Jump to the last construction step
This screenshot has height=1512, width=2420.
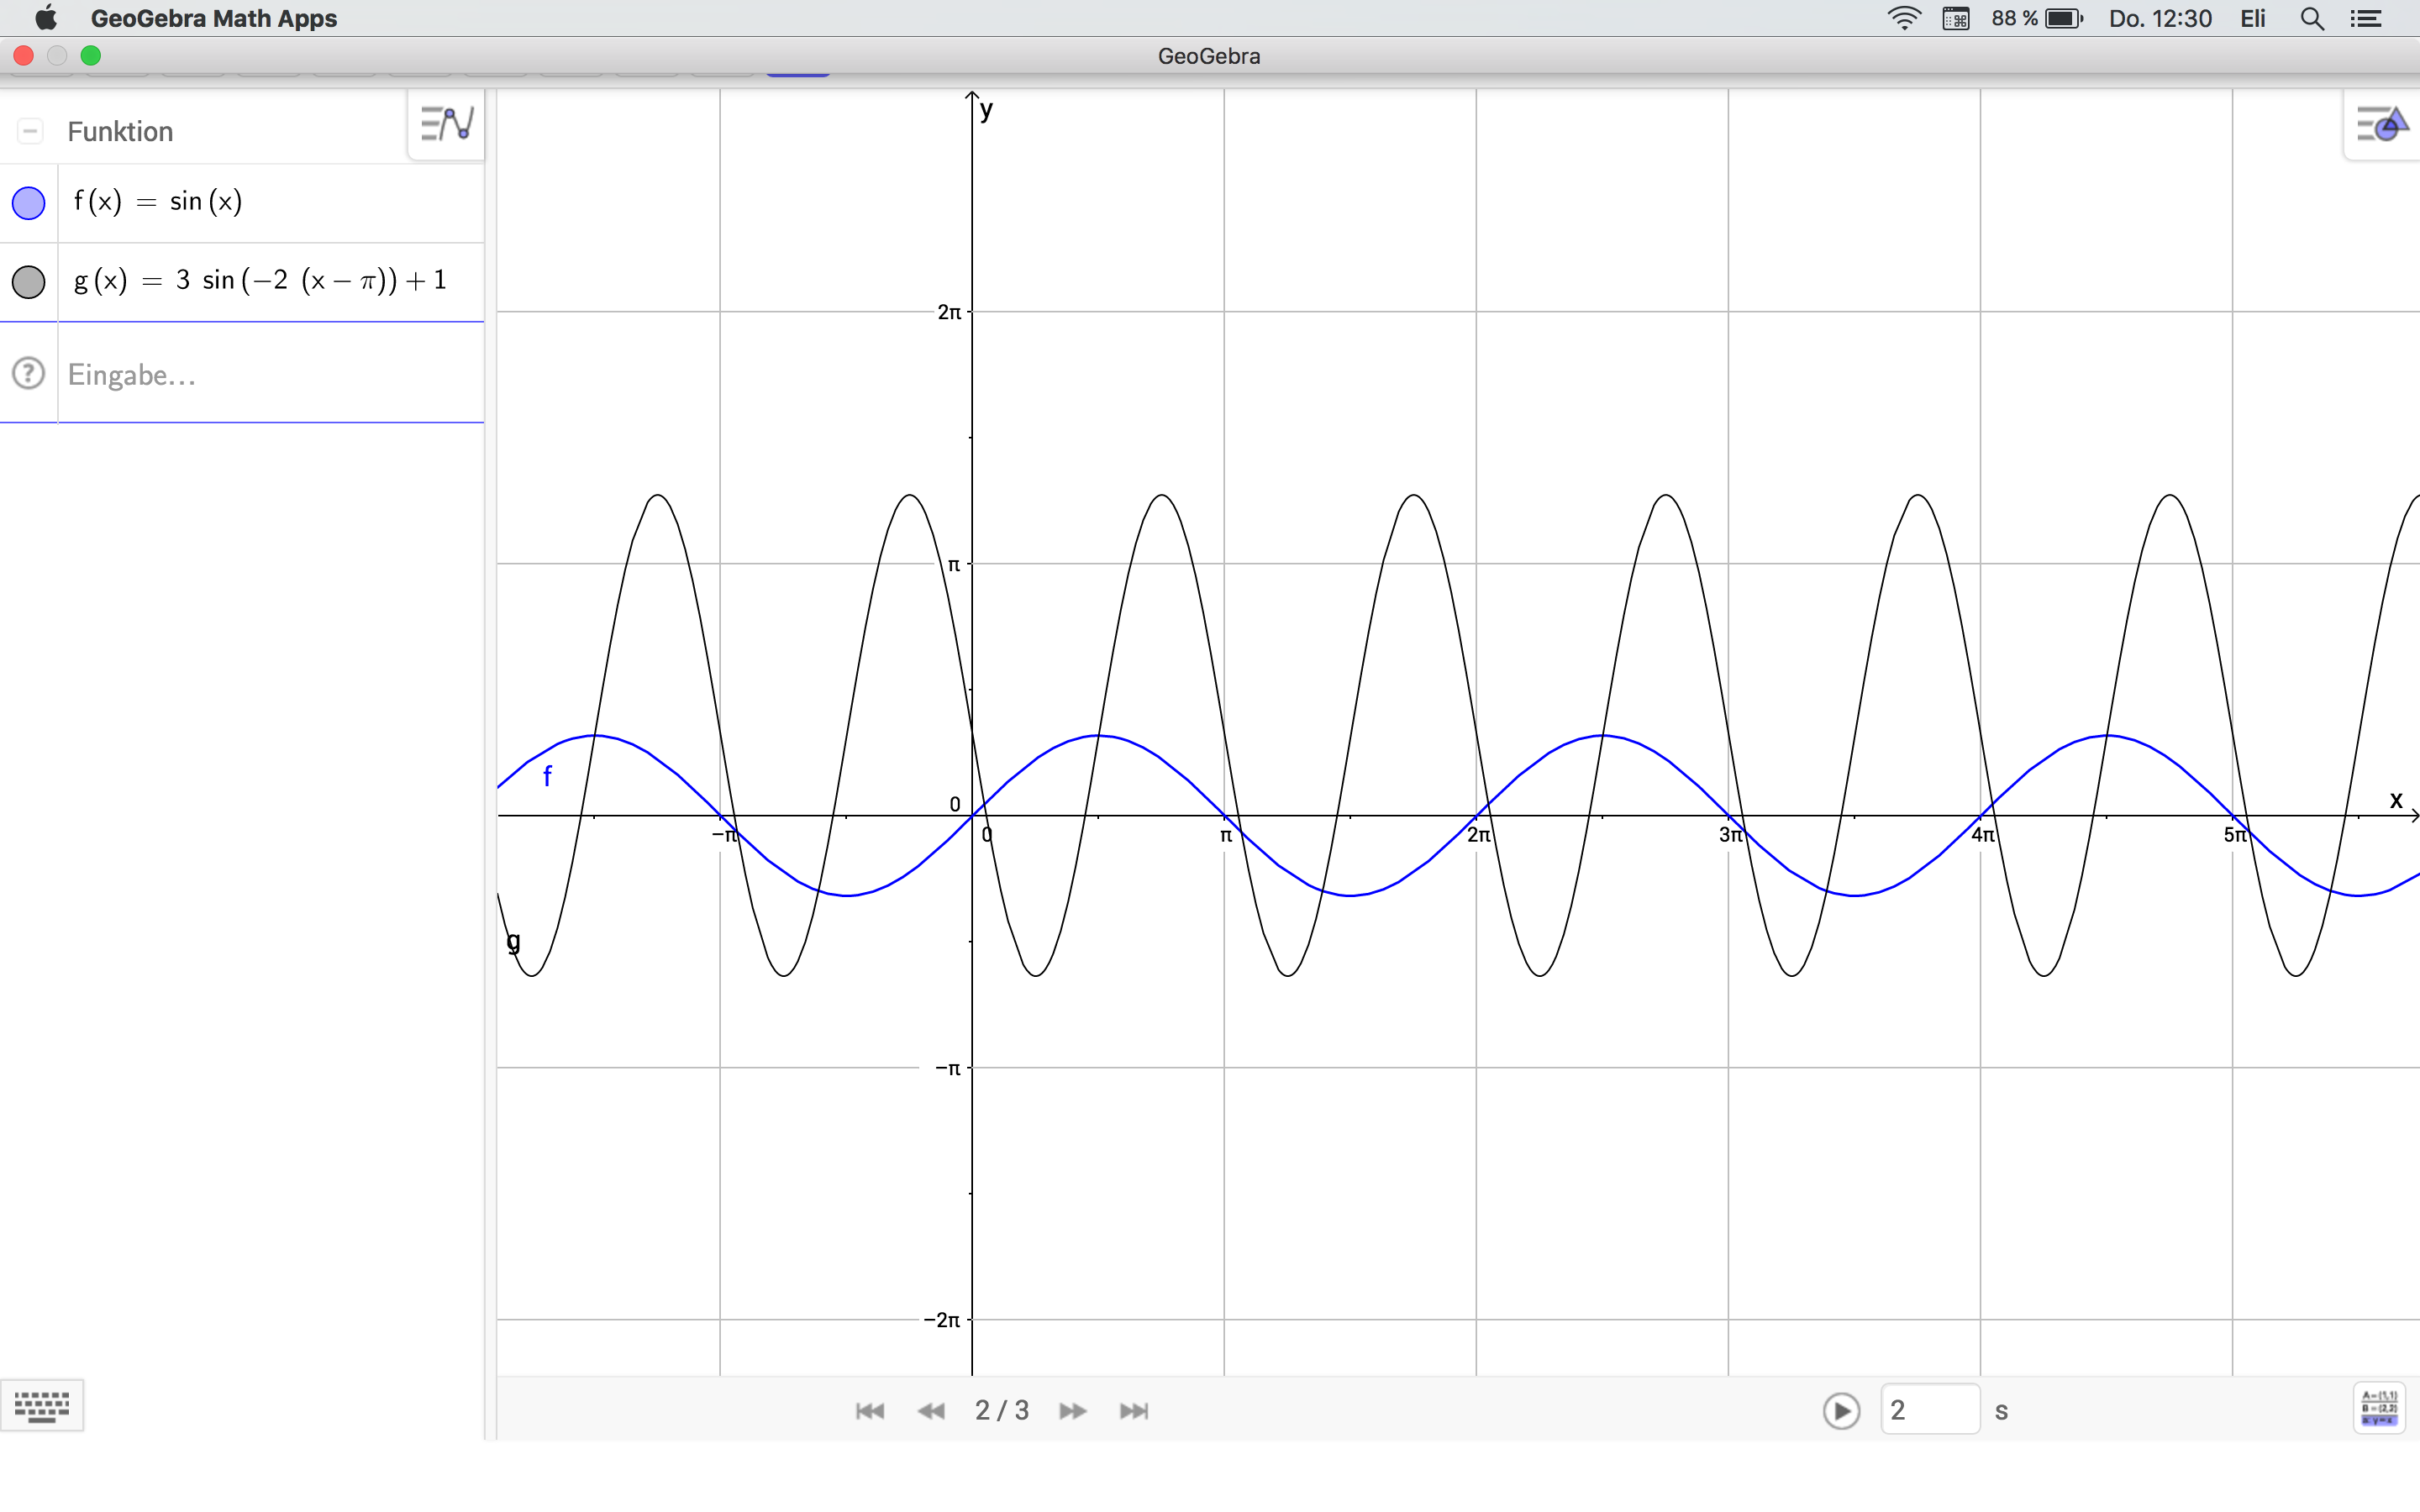click(x=1134, y=1411)
